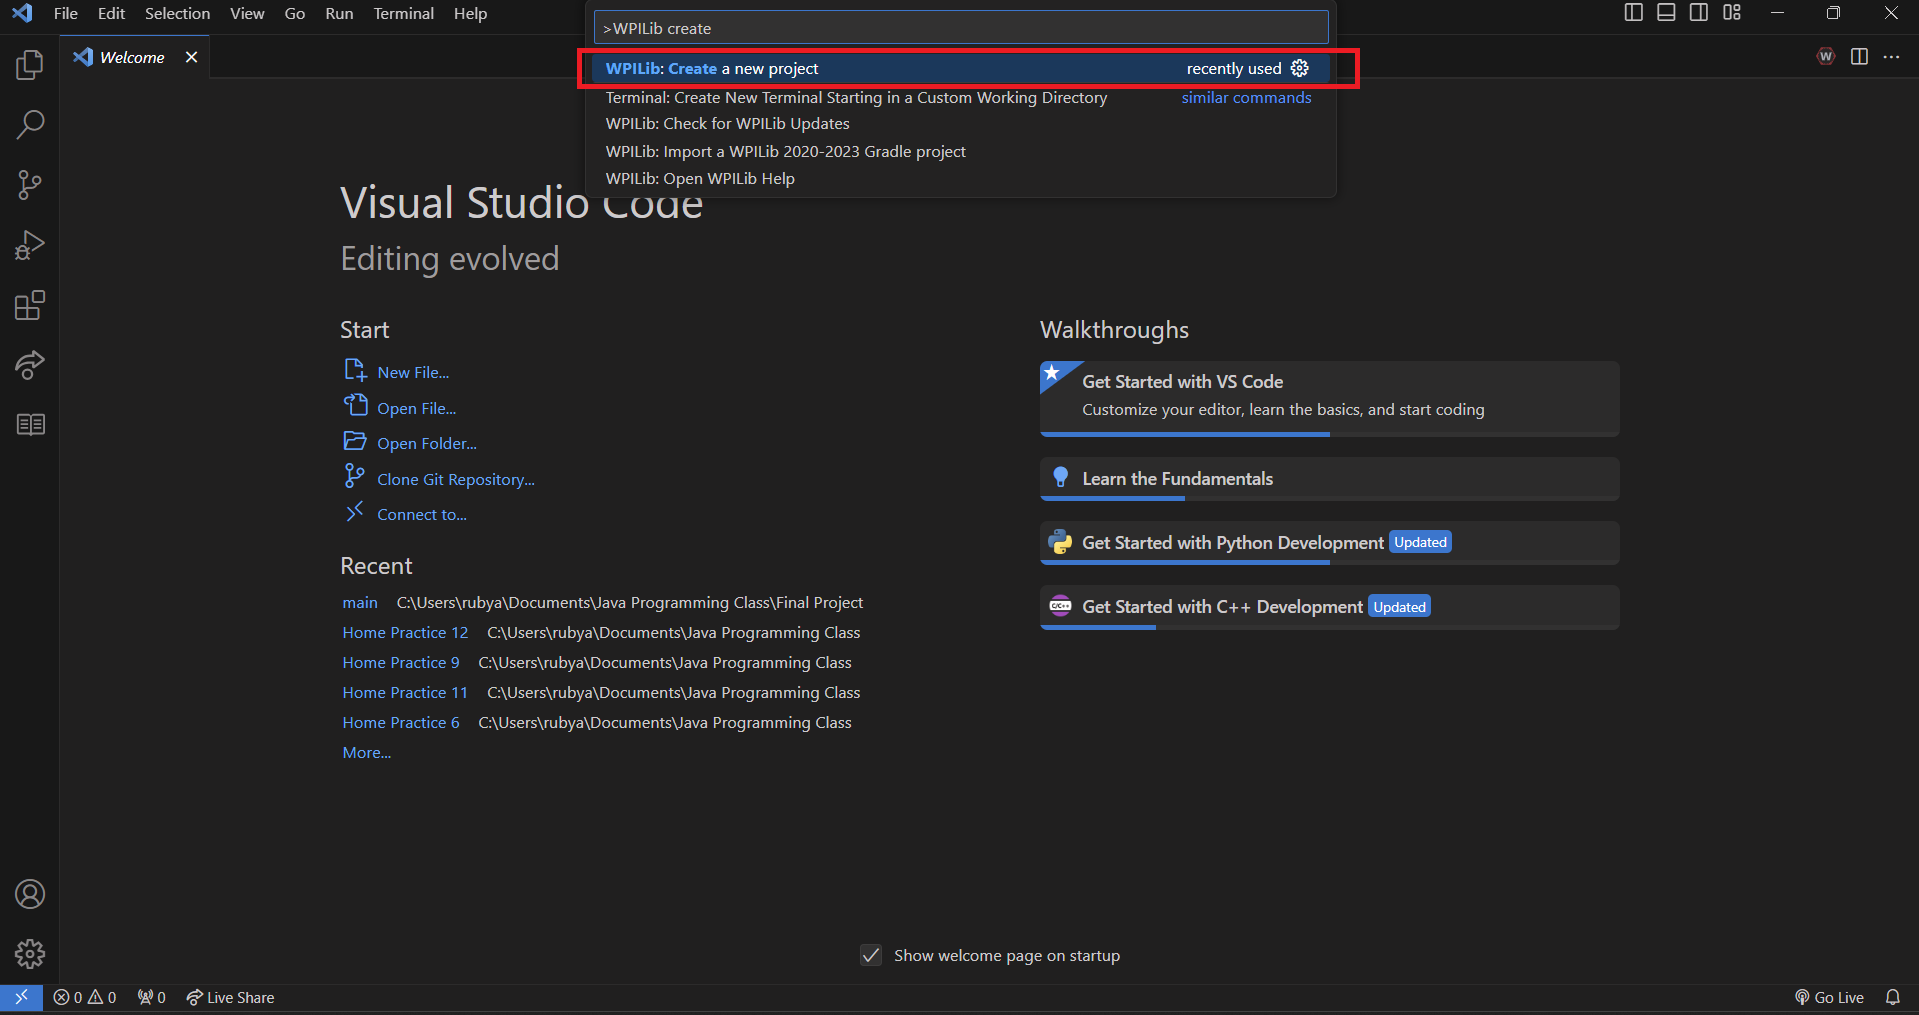Split the editor to the right
The width and height of the screenshot is (1919, 1015).
[x=1859, y=57]
